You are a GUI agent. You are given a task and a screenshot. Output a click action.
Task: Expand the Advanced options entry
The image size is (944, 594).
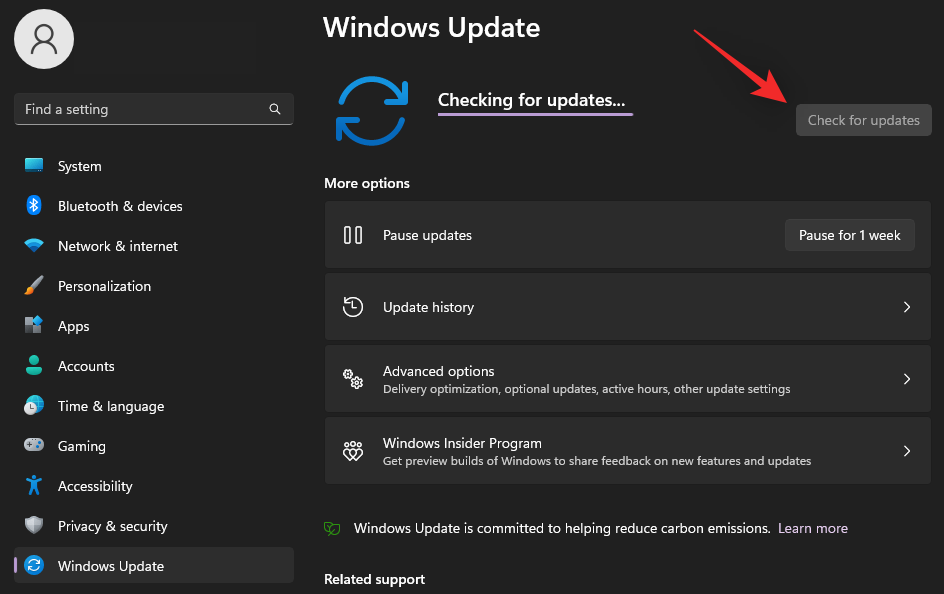coord(628,379)
